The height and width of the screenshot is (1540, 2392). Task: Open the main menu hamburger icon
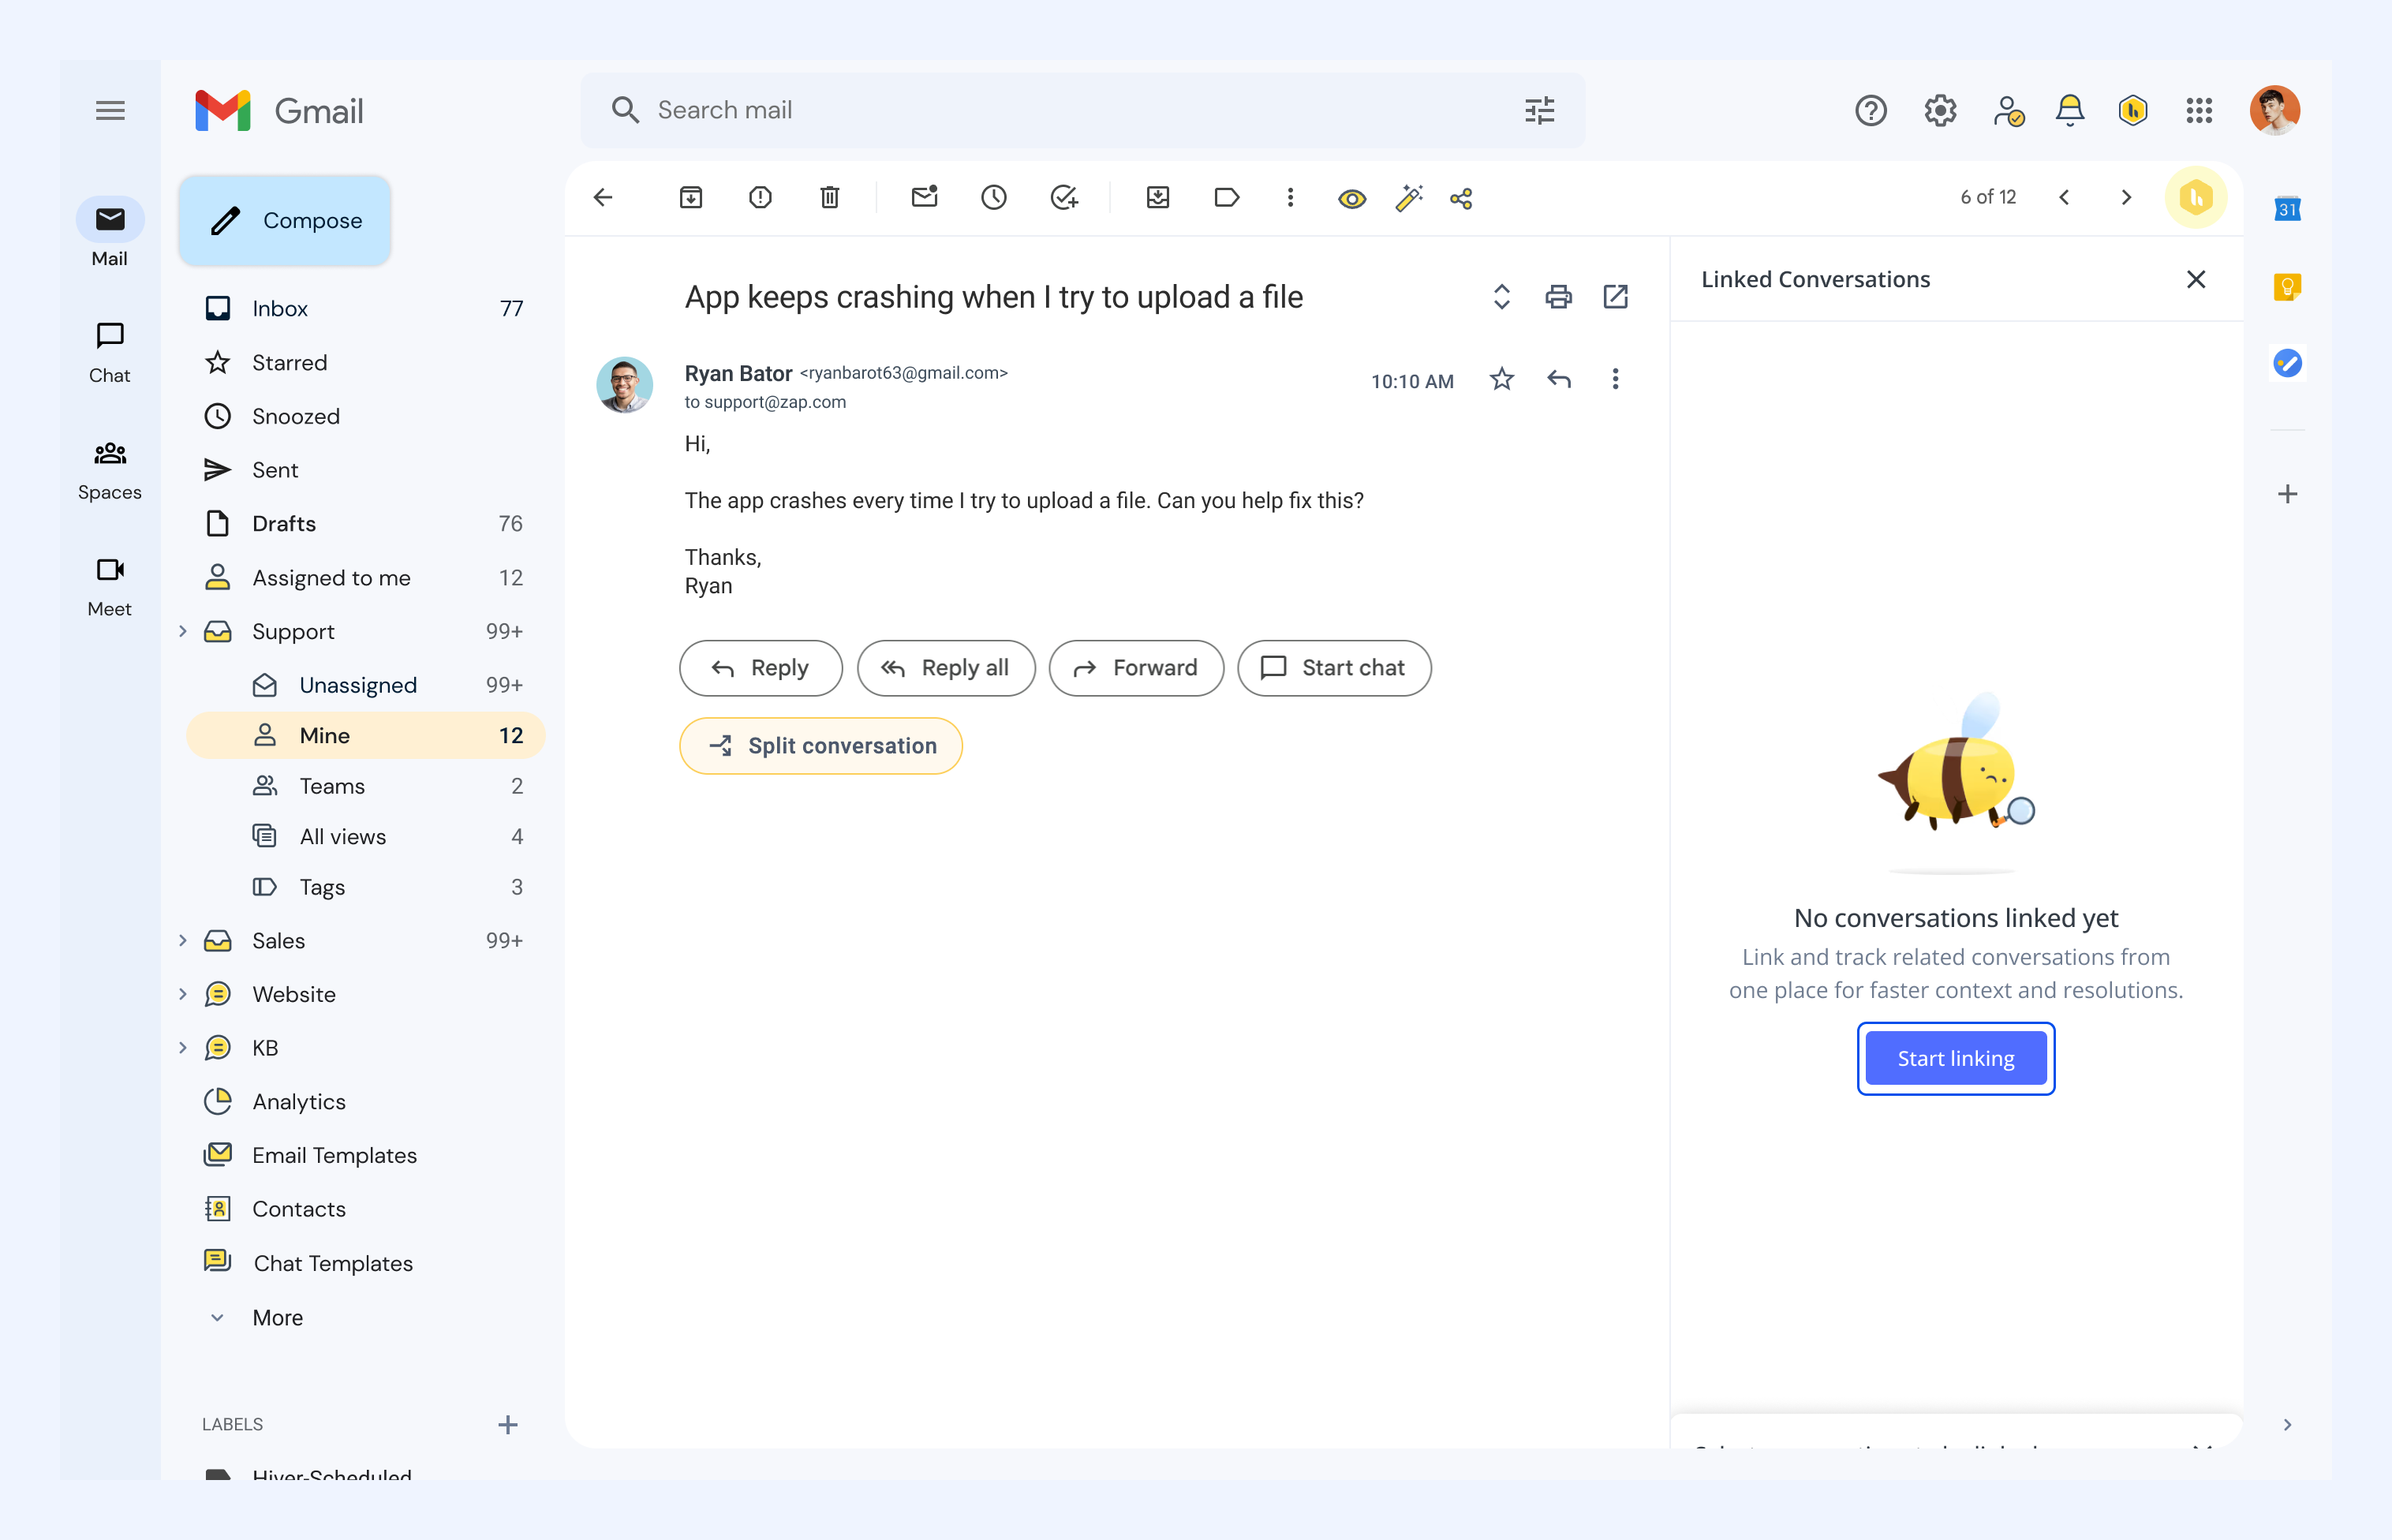[110, 110]
